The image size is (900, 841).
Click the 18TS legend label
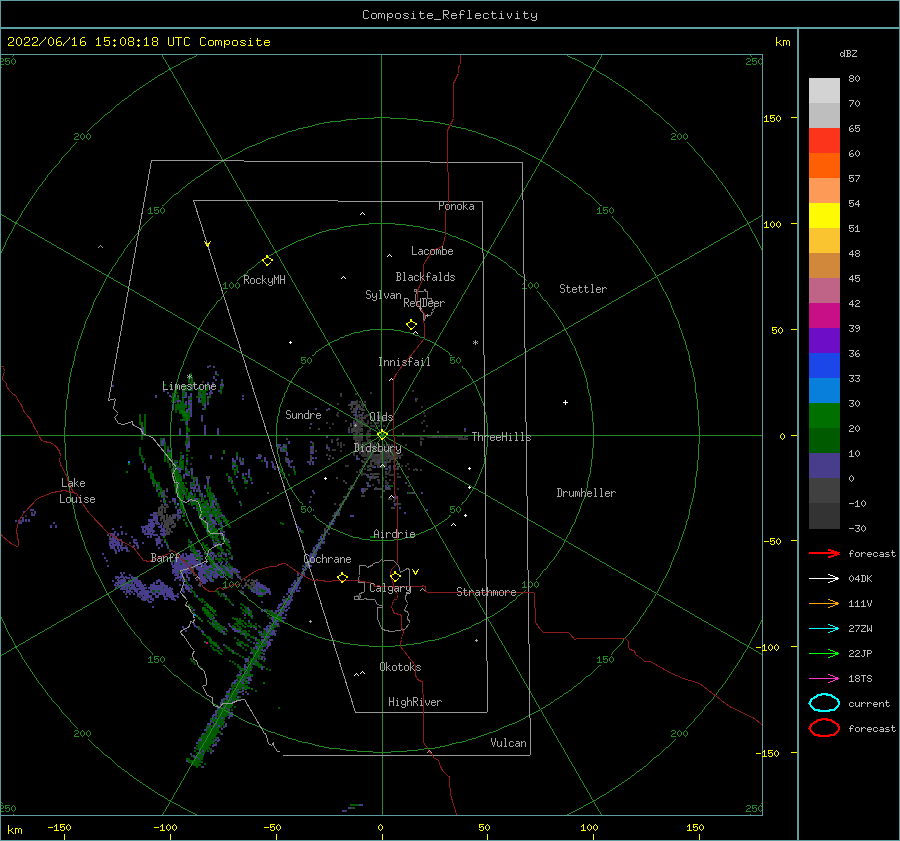click(x=860, y=679)
